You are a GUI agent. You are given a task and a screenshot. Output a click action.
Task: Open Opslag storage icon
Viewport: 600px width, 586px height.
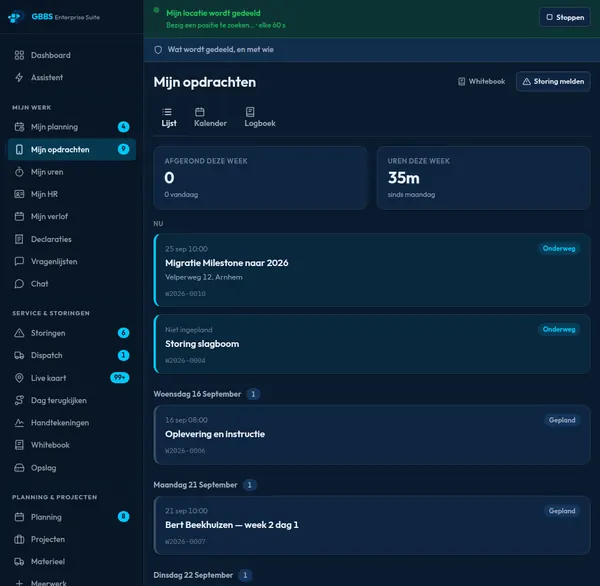(x=19, y=468)
